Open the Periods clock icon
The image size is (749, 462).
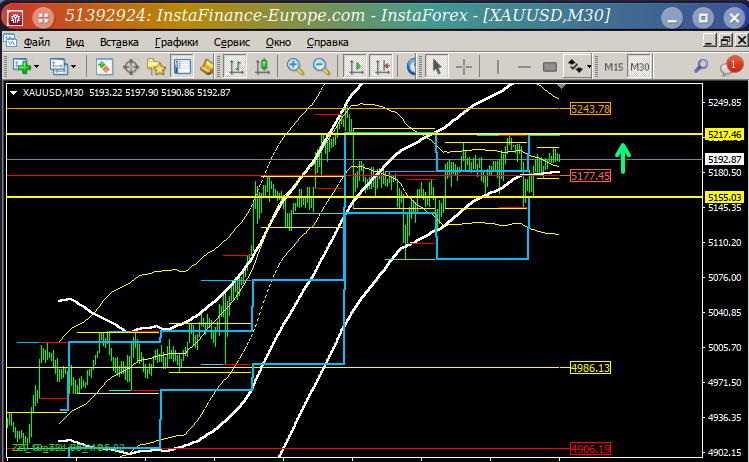[411, 66]
